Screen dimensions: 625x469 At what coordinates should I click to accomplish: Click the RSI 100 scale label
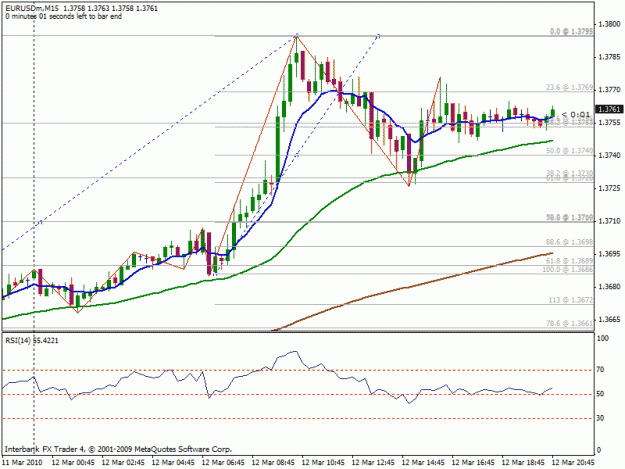[x=603, y=338]
